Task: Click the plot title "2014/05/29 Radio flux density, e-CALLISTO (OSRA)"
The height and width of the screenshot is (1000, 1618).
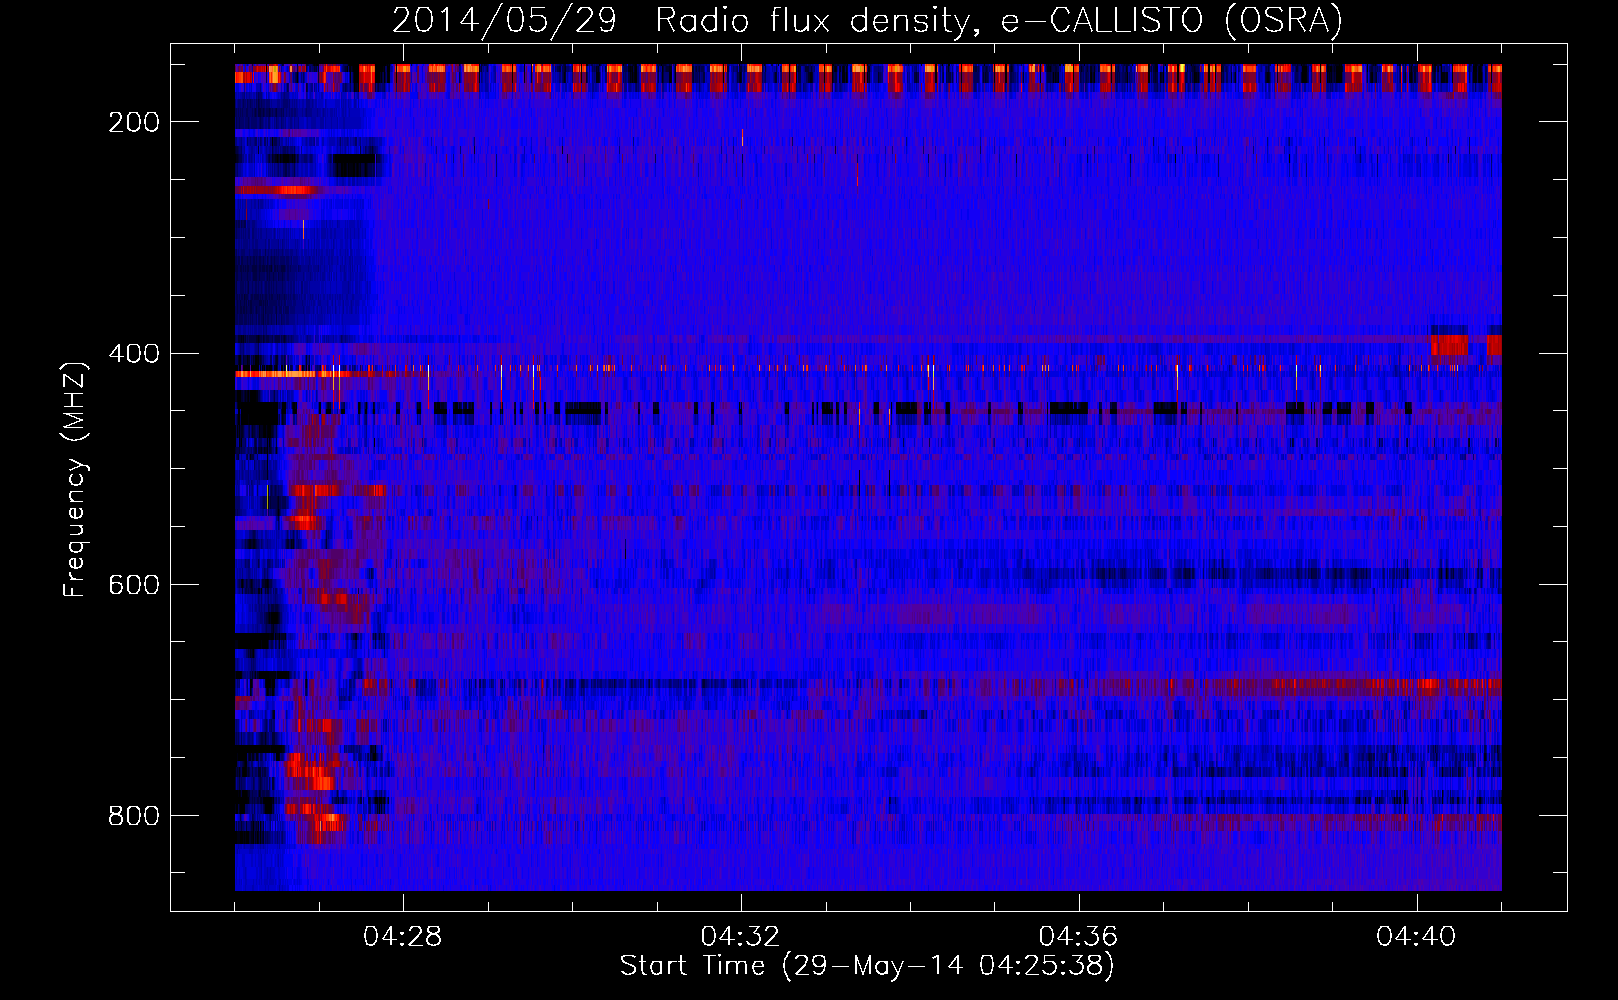Action: tap(867, 20)
